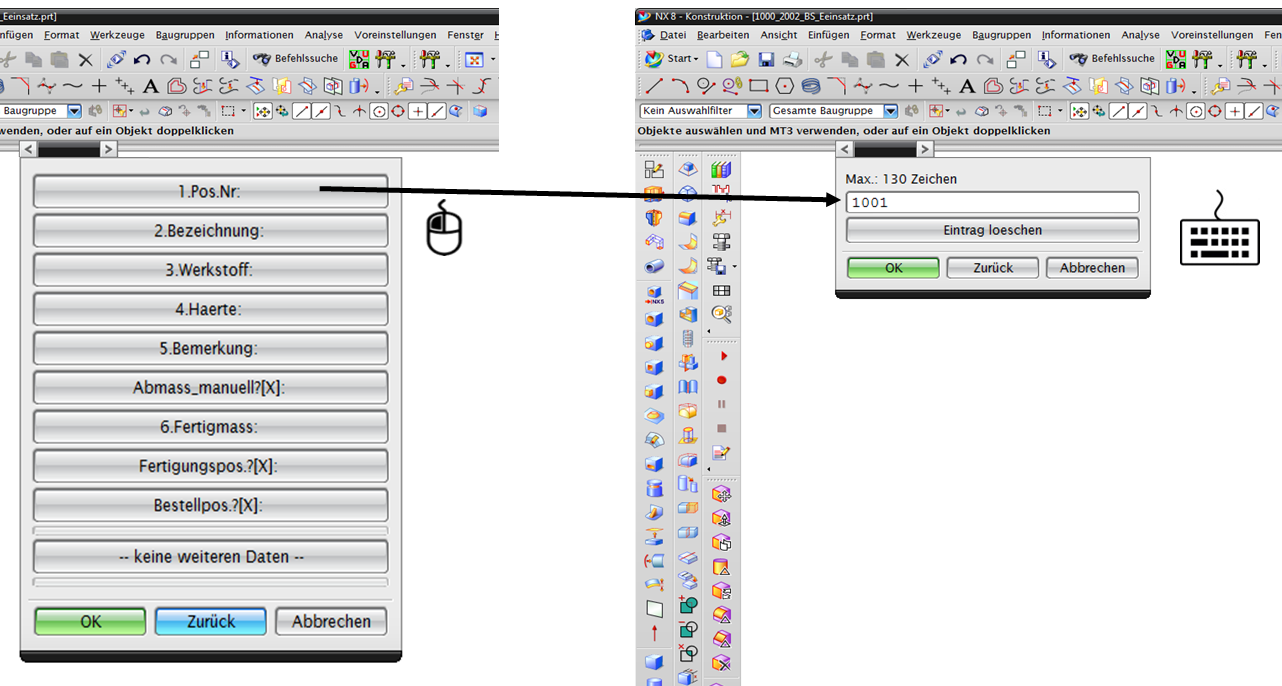
Task: Open the Baugruppe dropdown arrow in Pos.Nr. list window
Action: pos(74,111)
